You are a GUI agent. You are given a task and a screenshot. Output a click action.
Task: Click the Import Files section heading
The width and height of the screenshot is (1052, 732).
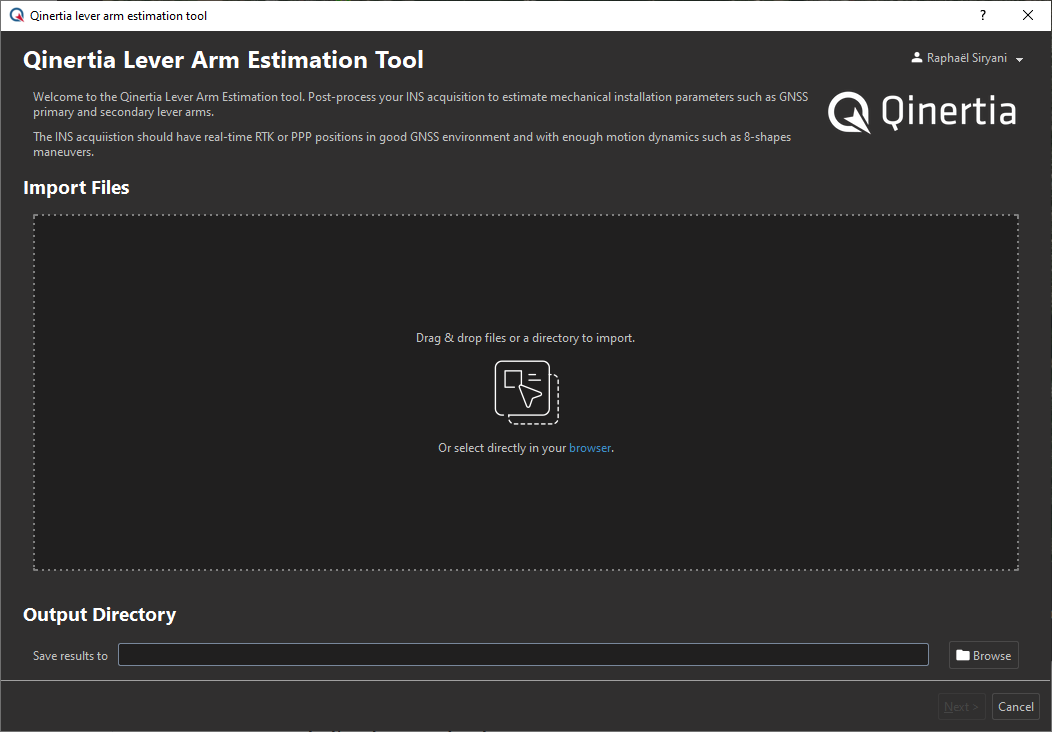[76, 188]
